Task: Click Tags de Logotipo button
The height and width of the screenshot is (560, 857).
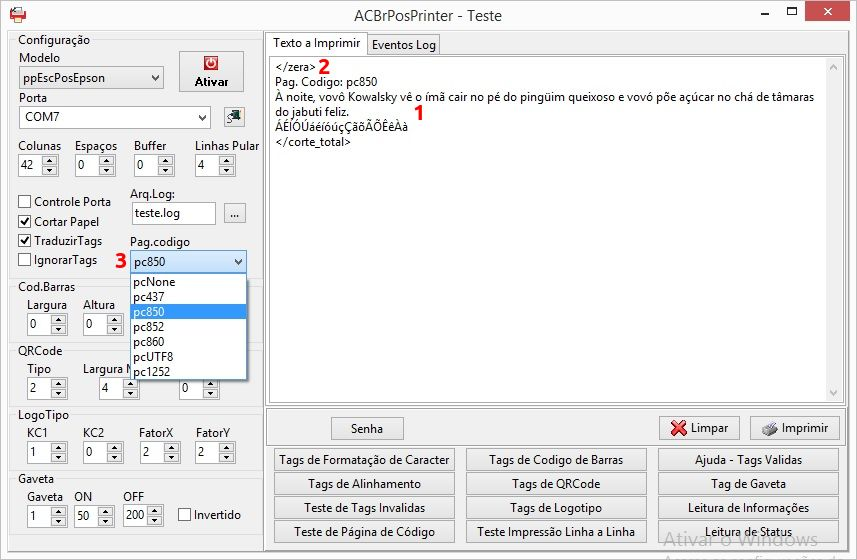Action: tap(556, 508)
